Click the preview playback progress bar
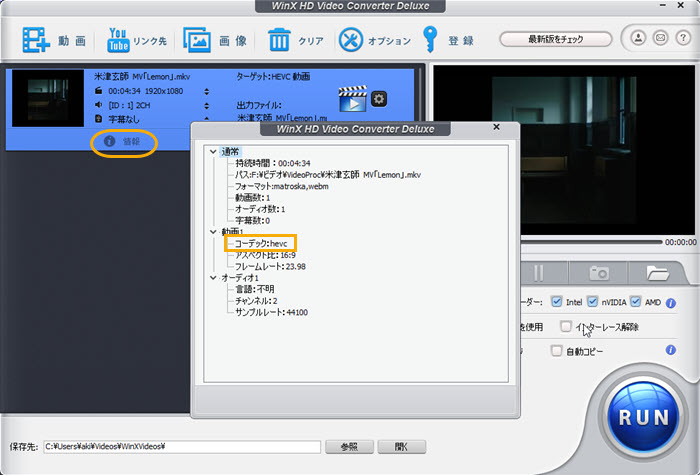Viewport: 700px width, 475px height. pyautogui.click(x=591, y=242)
